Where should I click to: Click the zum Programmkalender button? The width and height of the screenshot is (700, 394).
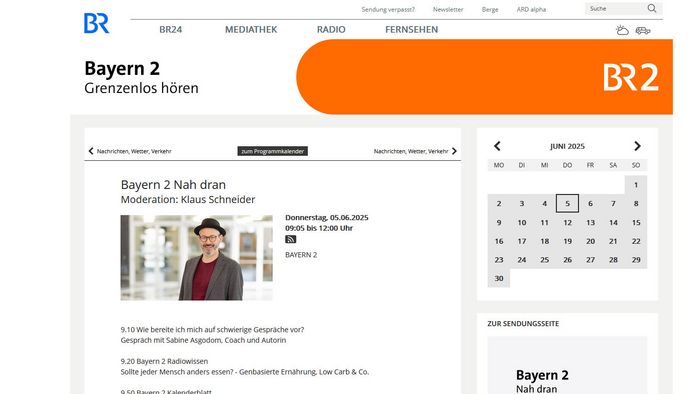[x=272, y=151]
